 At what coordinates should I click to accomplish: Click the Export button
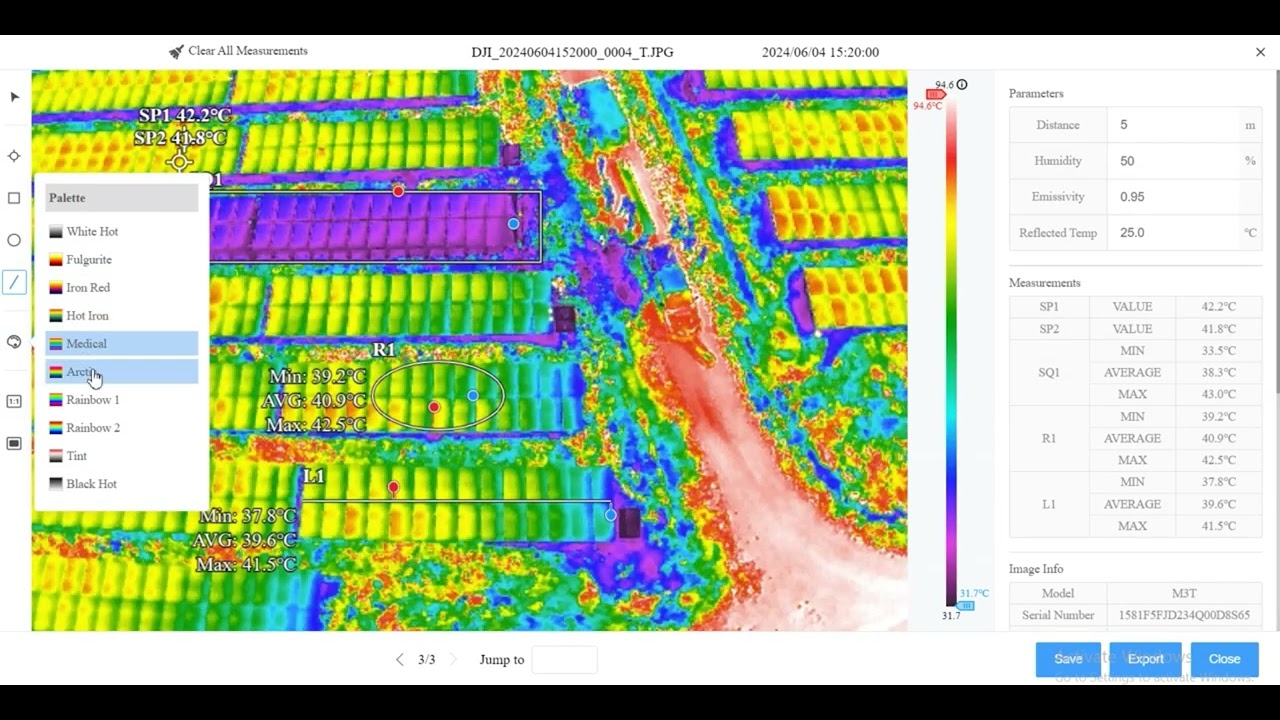[x=1145, y=659]
